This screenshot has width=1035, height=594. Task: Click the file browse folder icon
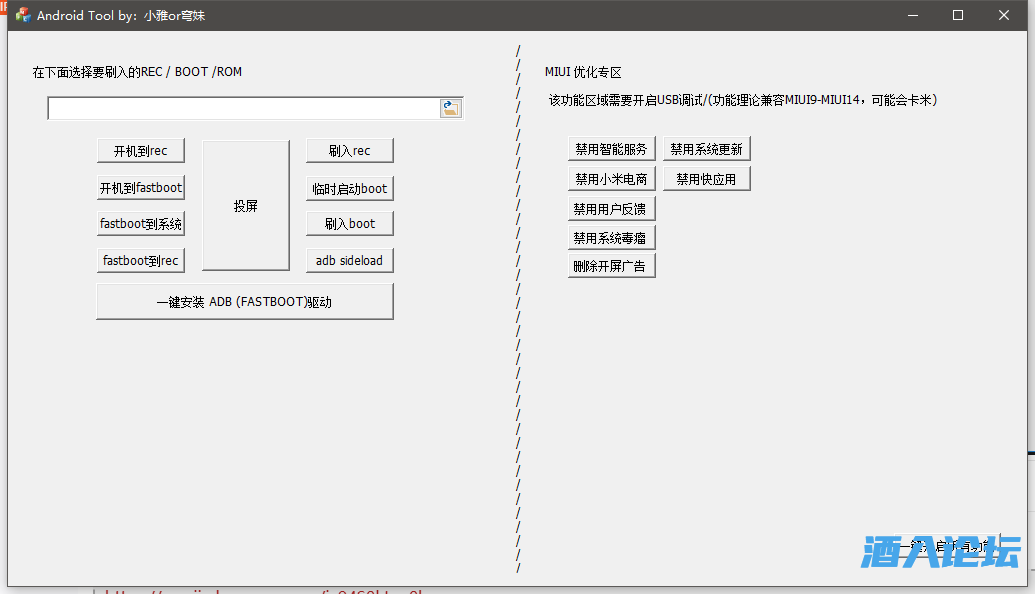tap(451, 109)
